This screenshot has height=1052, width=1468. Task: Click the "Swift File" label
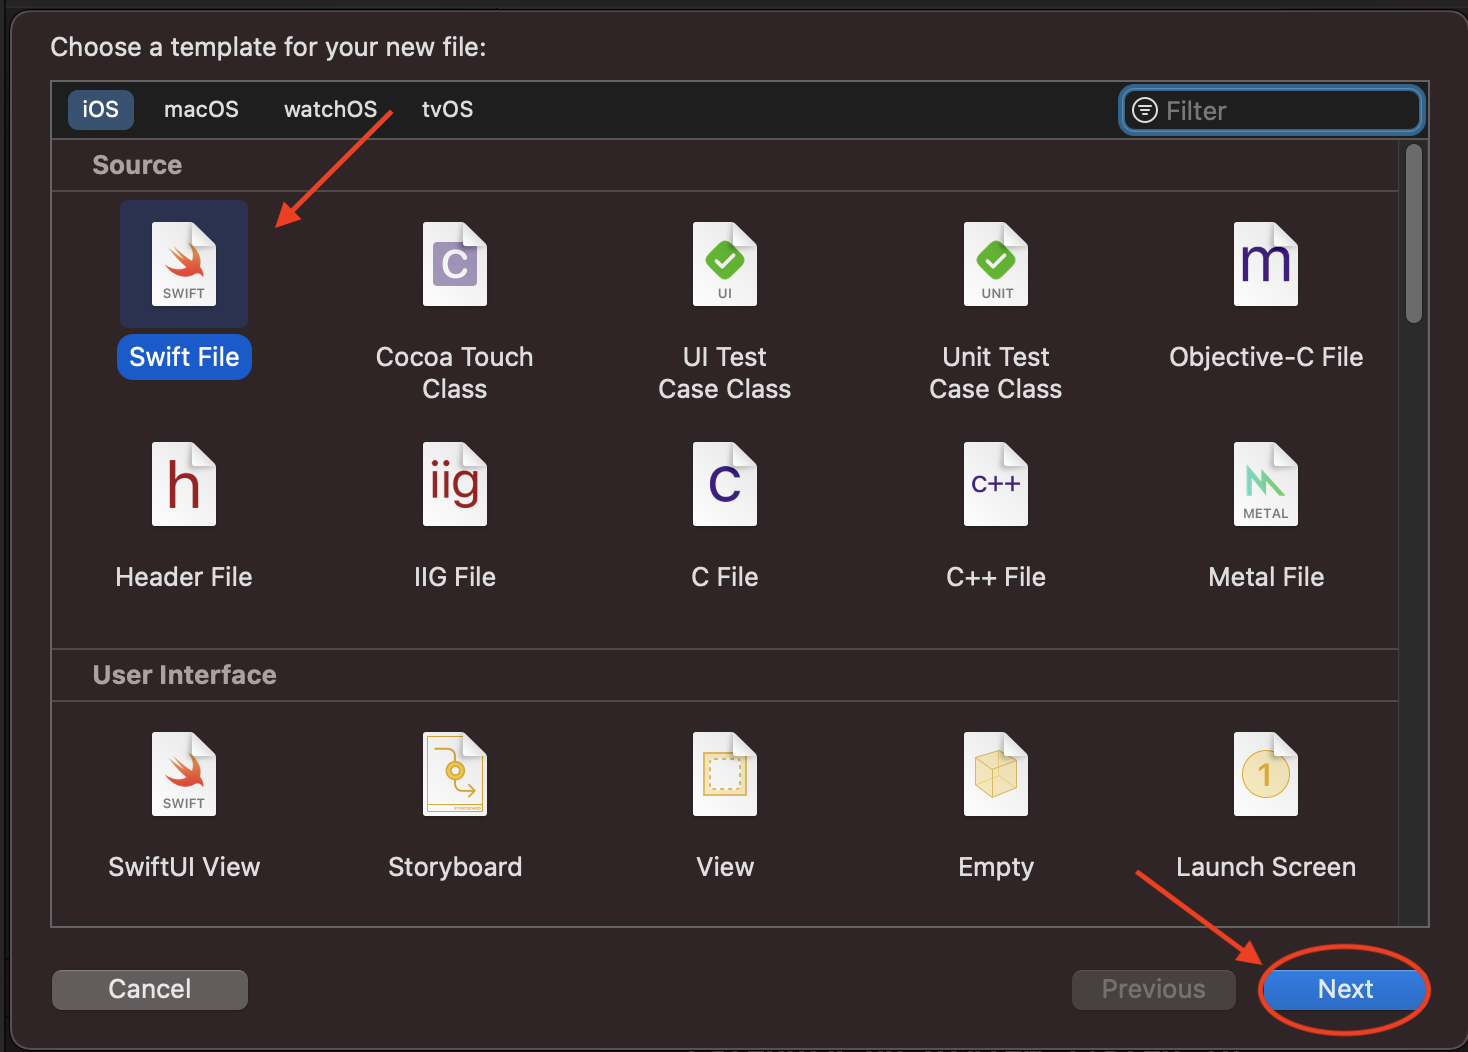click(x=184, y=357)
